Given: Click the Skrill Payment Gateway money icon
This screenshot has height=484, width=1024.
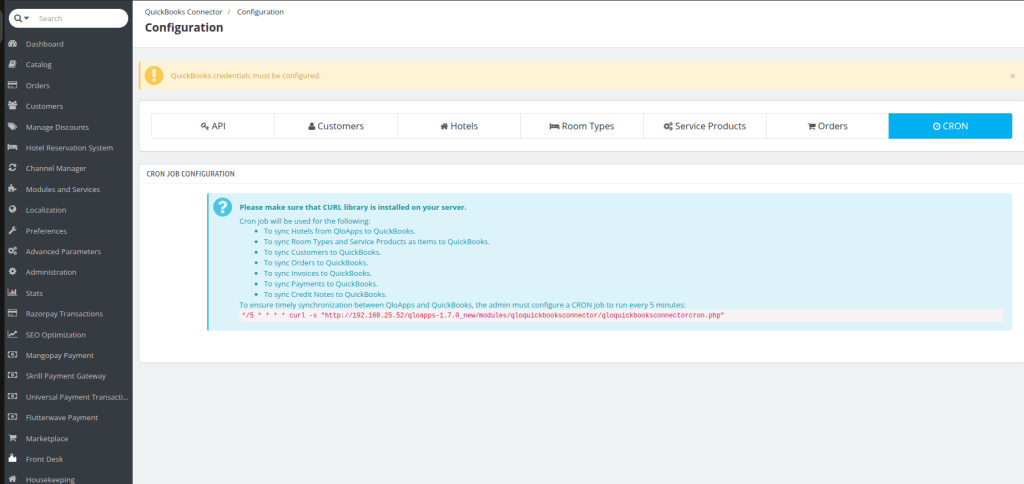Looking at the screenshot, I should [12, 376].
